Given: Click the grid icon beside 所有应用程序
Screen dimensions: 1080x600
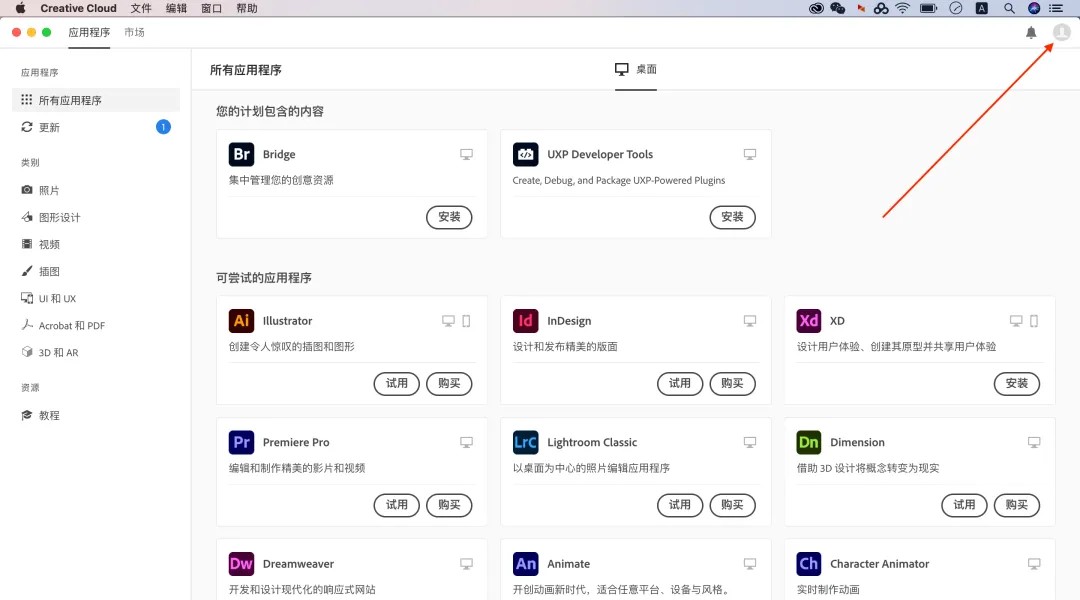Looking at the screenshot, I should 27,100.
